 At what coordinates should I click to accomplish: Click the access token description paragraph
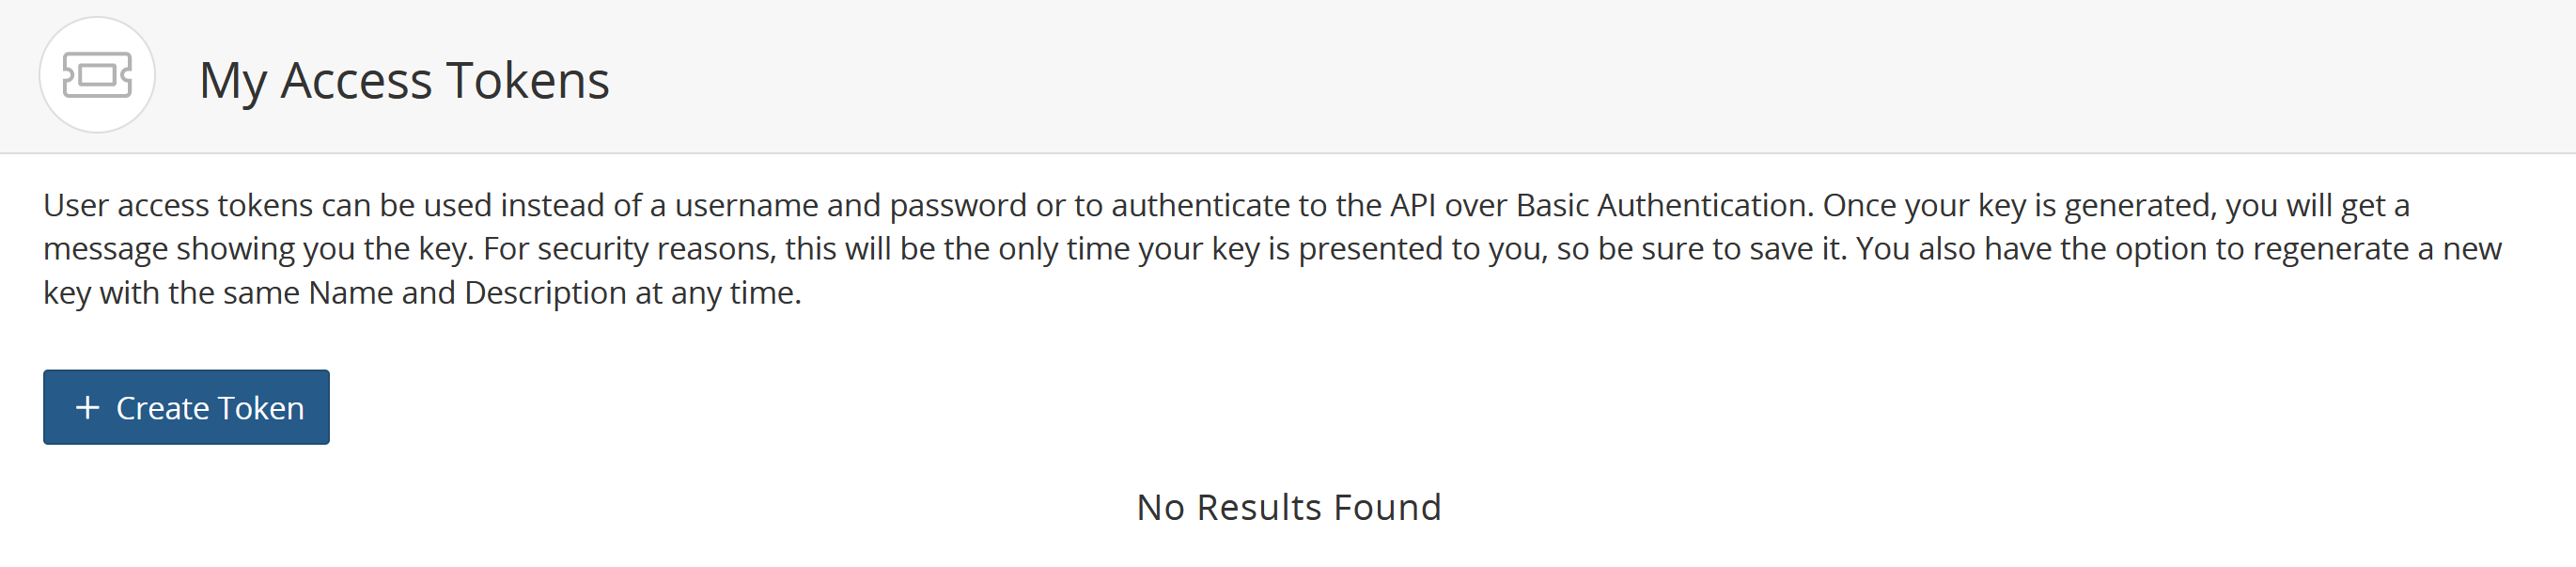tap(1270, 248)
